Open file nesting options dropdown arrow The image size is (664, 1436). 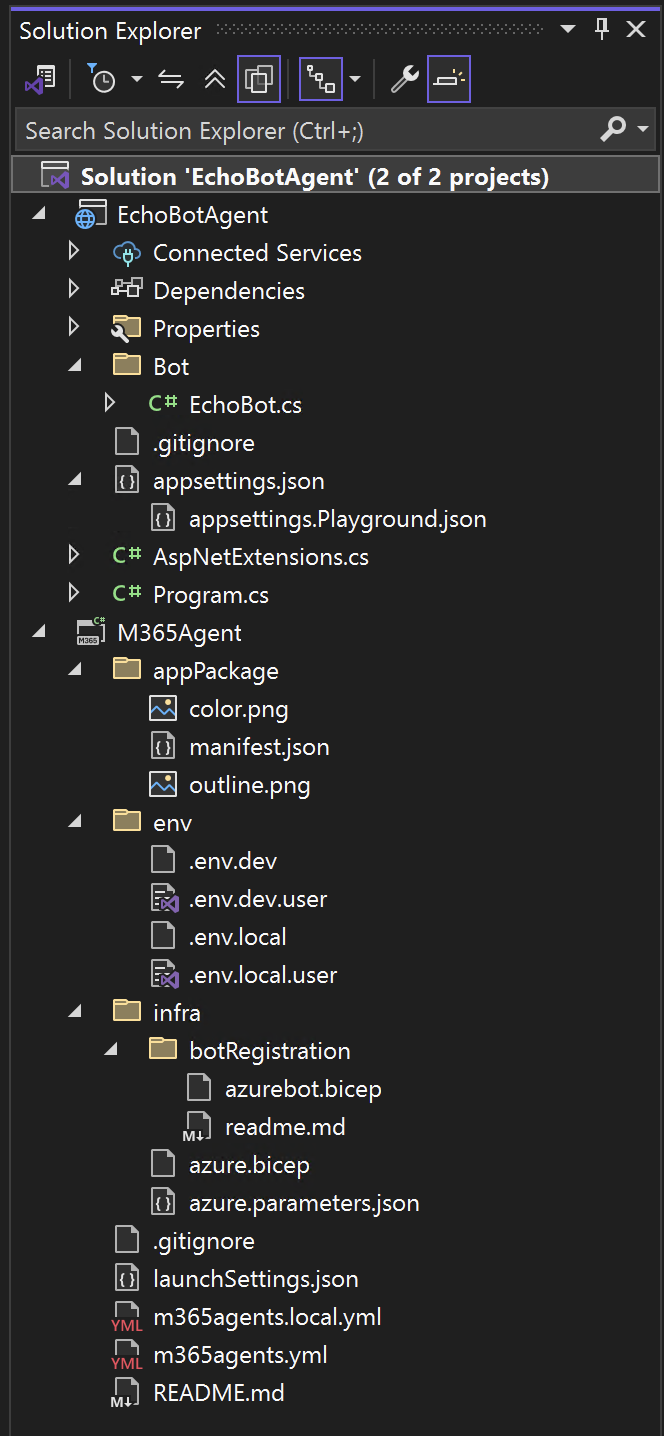click(355, 80)
